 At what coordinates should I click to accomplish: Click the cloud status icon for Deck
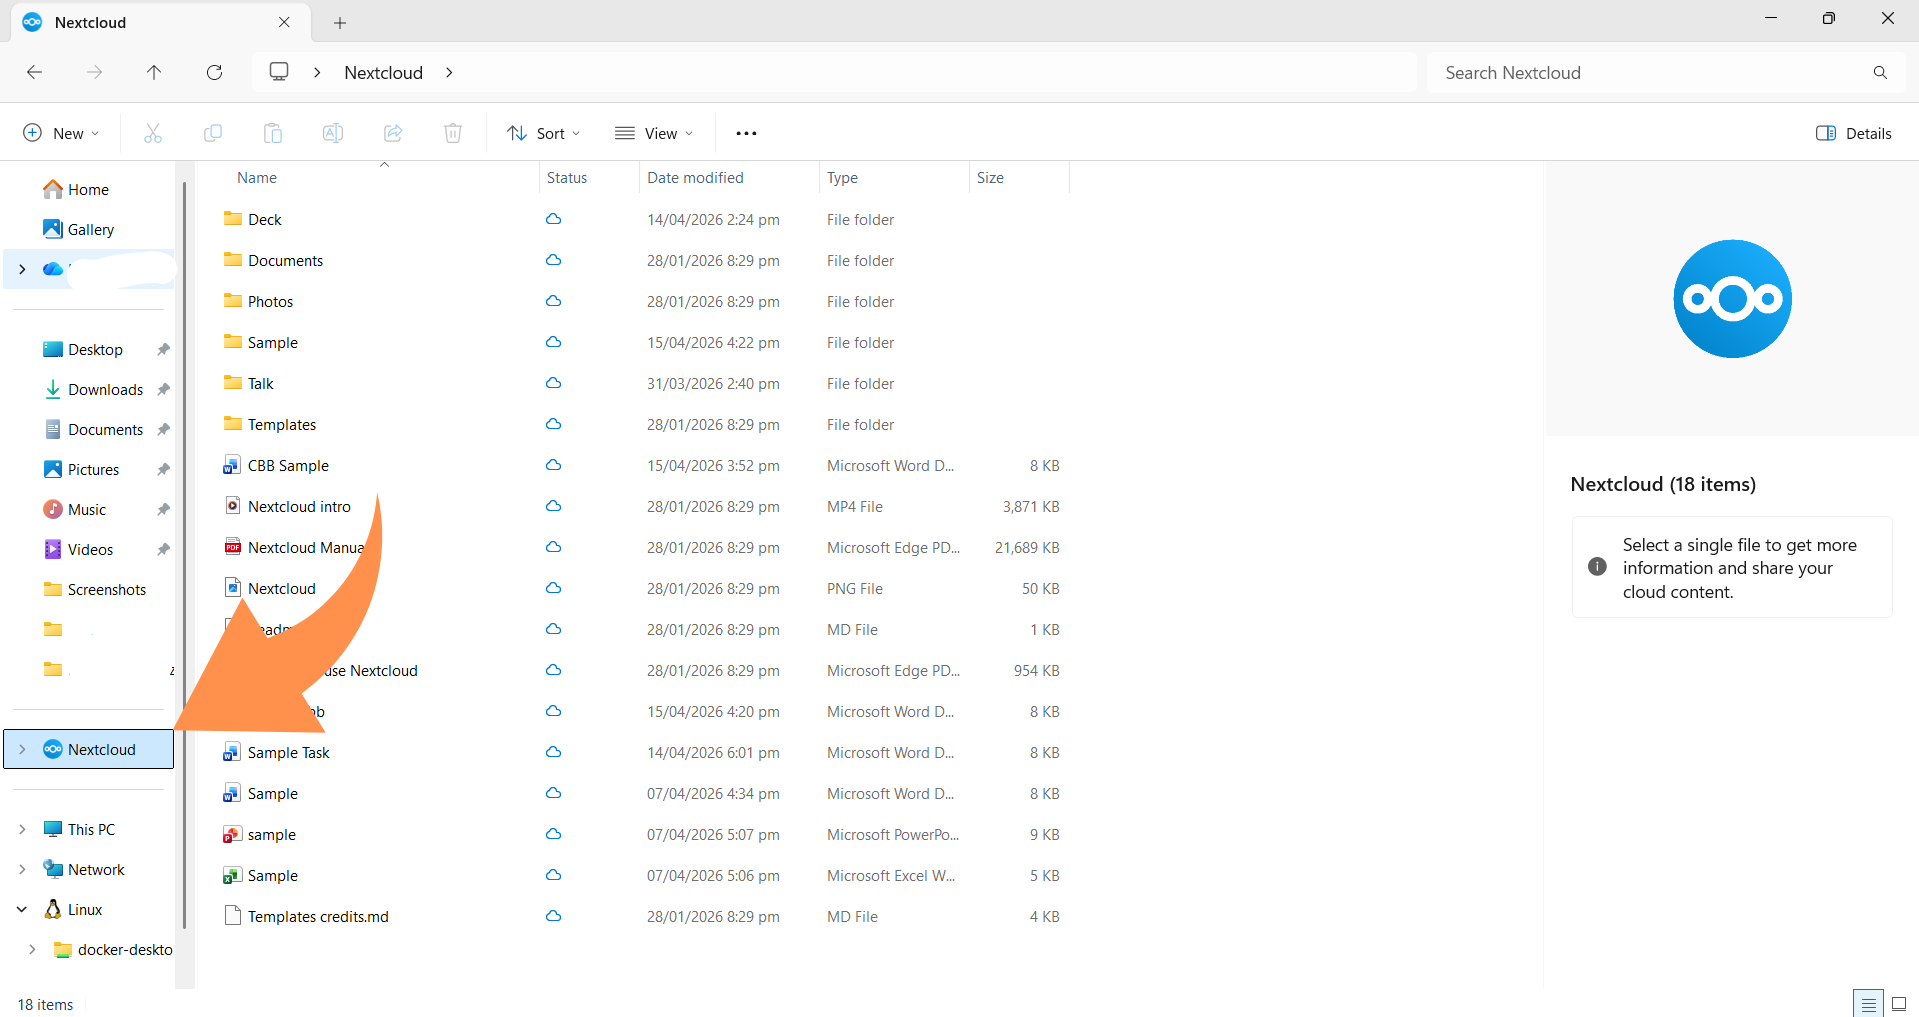pyautogui.click(x=553, y=219)
